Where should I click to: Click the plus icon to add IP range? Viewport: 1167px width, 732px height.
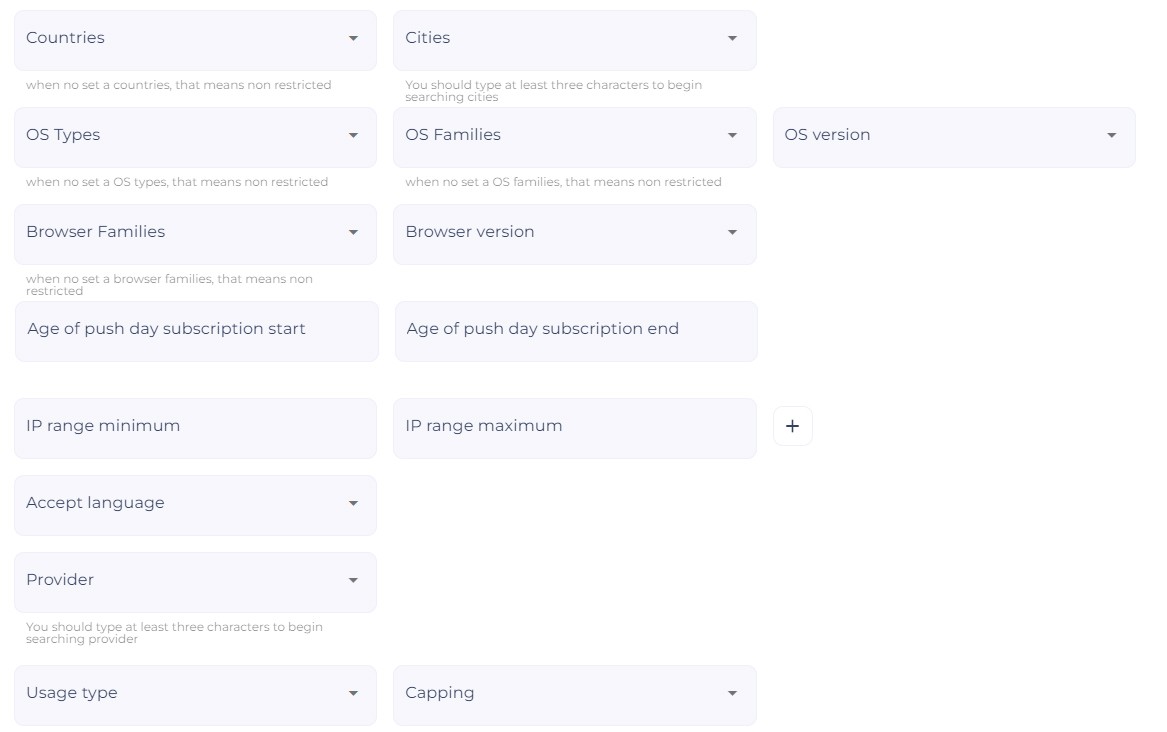click(792, 426)
